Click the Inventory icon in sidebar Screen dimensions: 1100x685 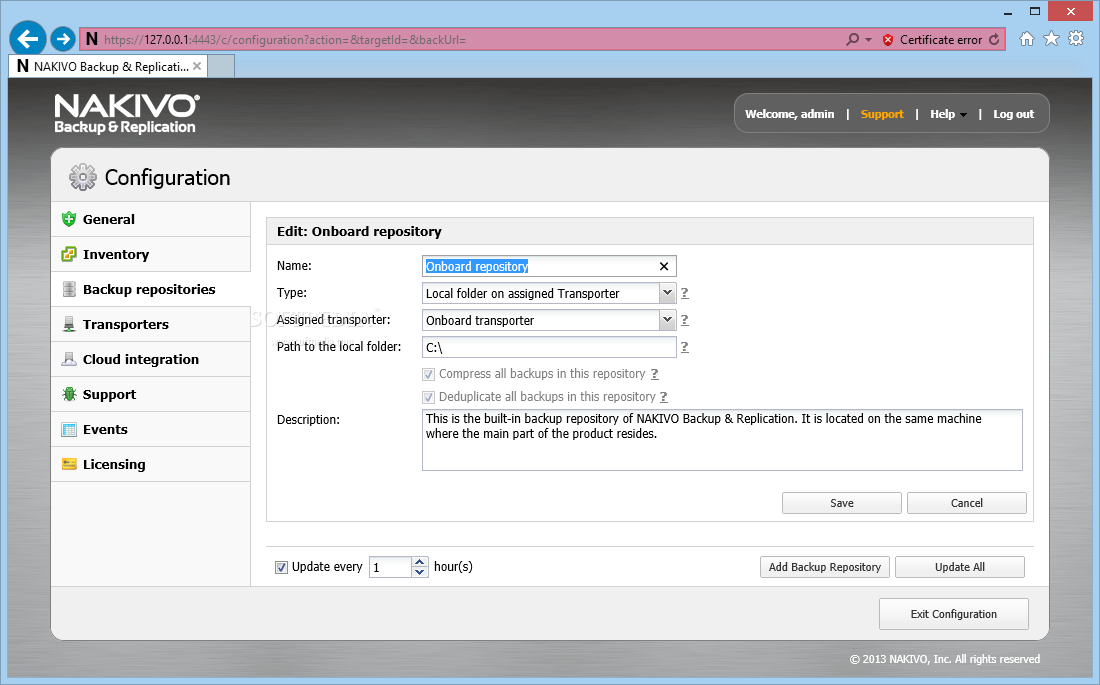tap(69, 254)
